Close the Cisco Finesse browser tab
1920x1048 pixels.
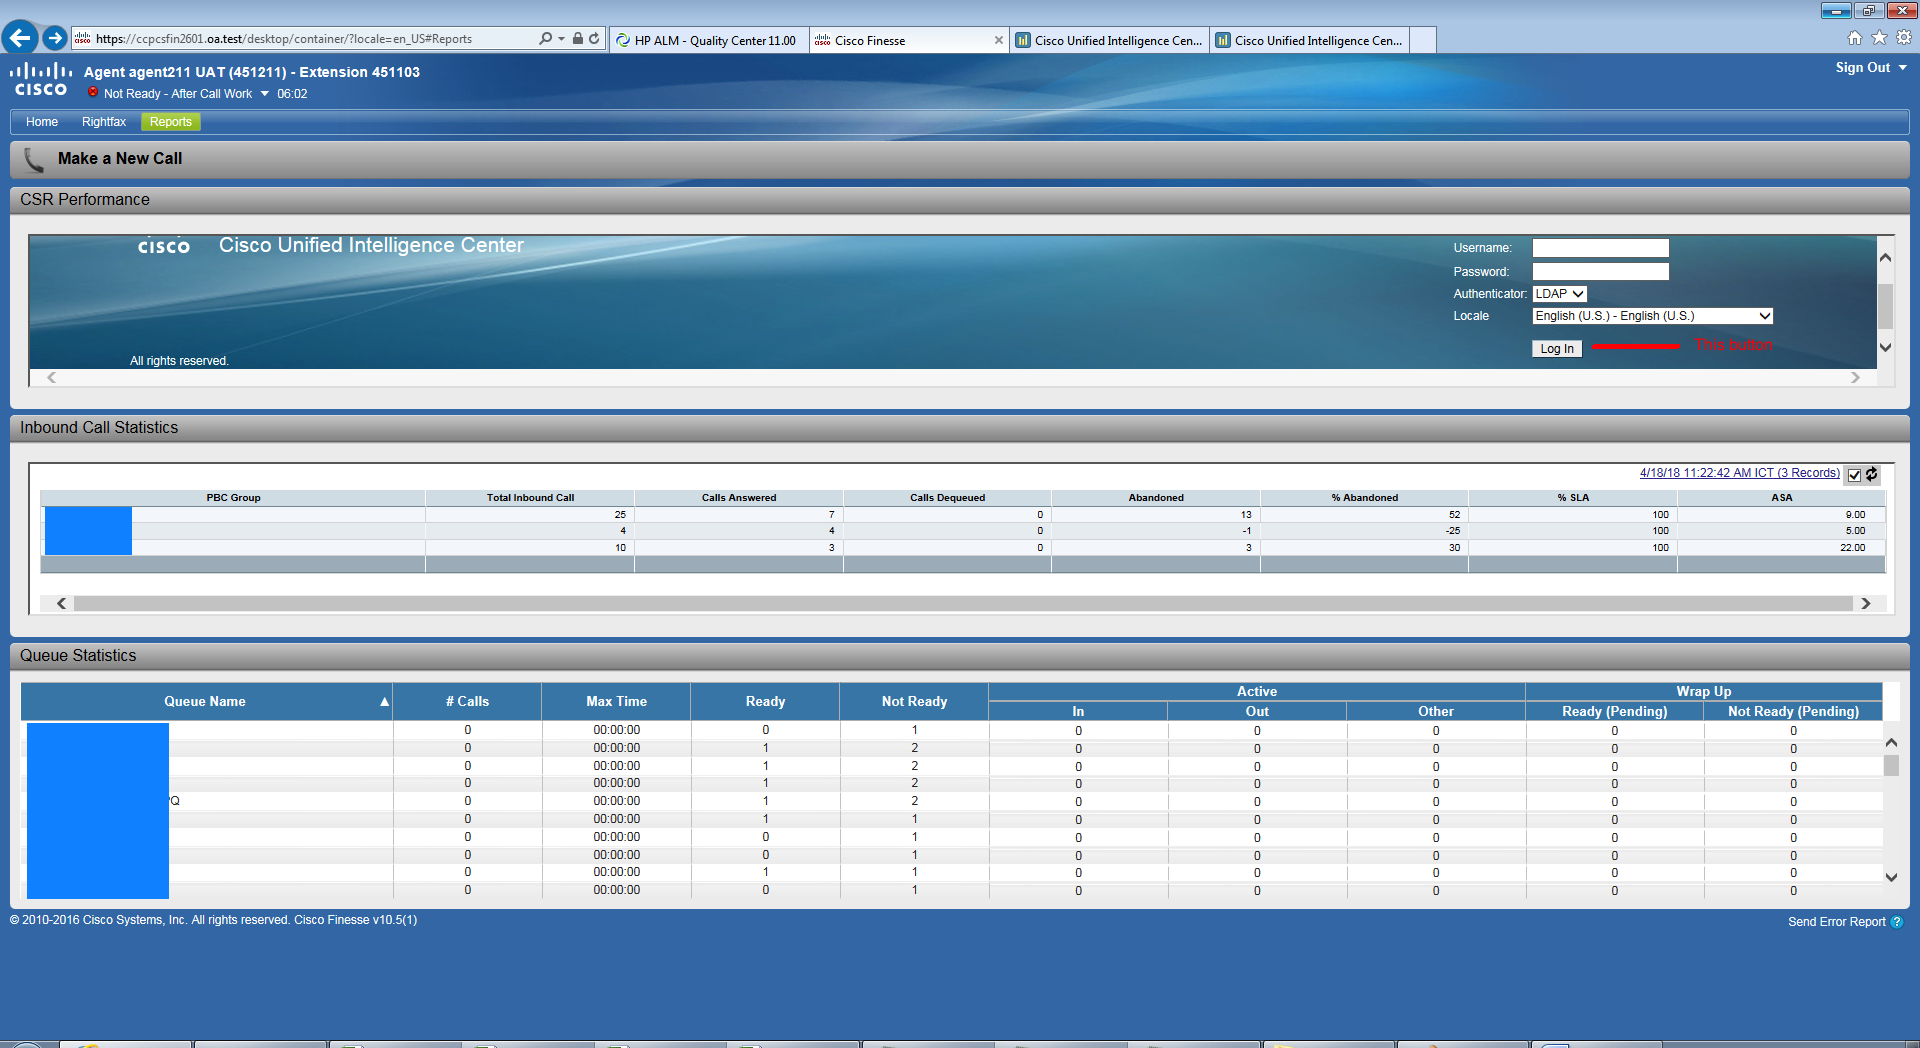(x=998, y=40)
